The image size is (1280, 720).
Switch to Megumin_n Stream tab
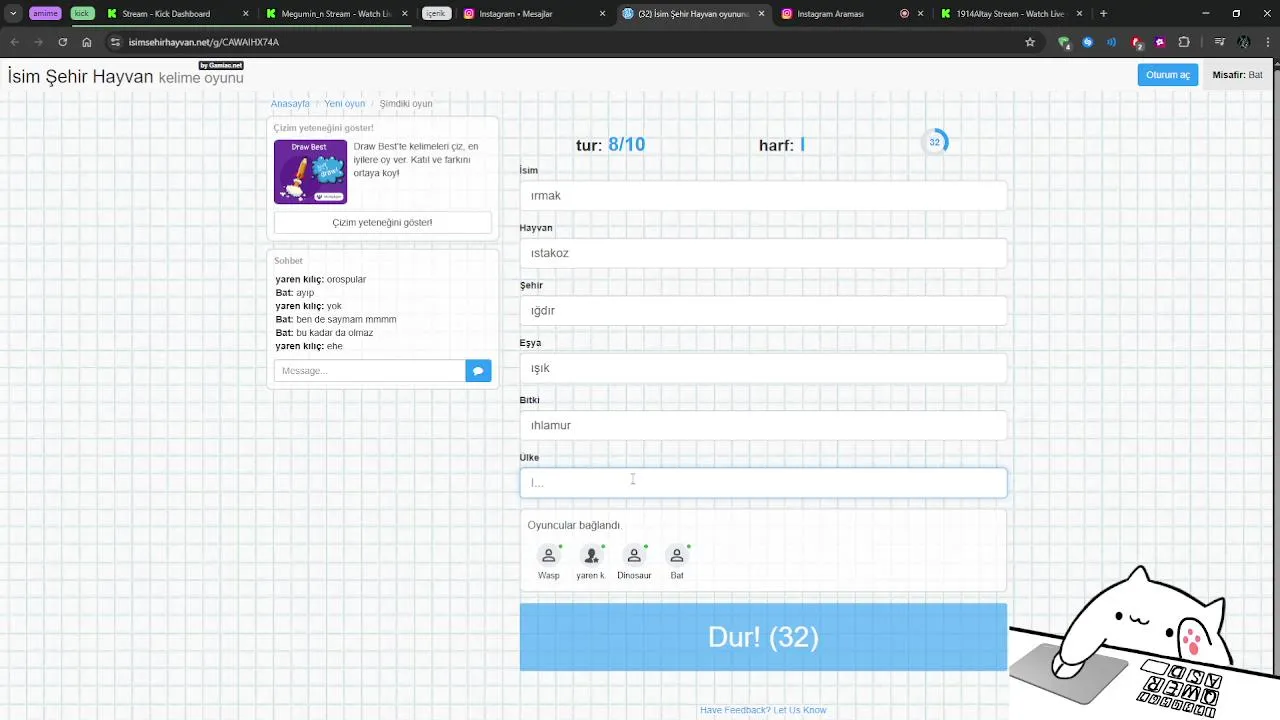coord(335,14)
